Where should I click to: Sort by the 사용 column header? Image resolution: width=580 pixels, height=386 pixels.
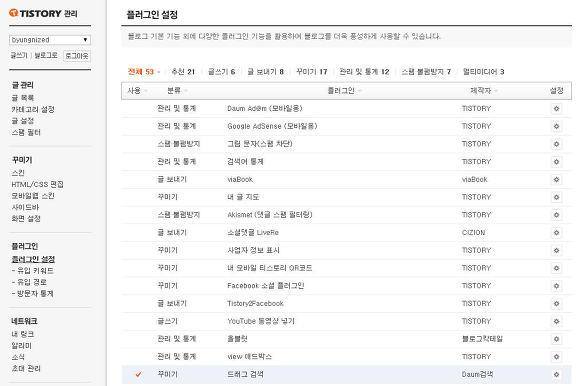(x=137, y=91)
